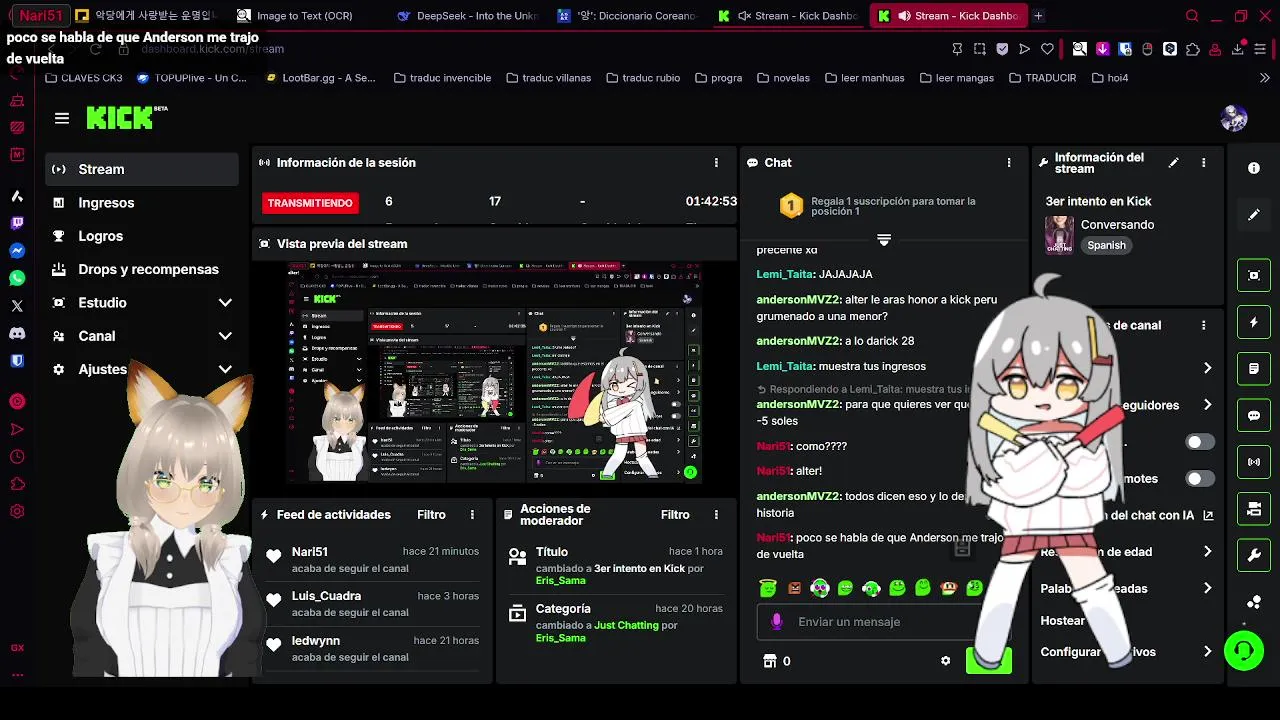Click the Eris_Sama link under Título change
Screen dimensions: 1280x720
pyautogui.click(x=560, y=581)
